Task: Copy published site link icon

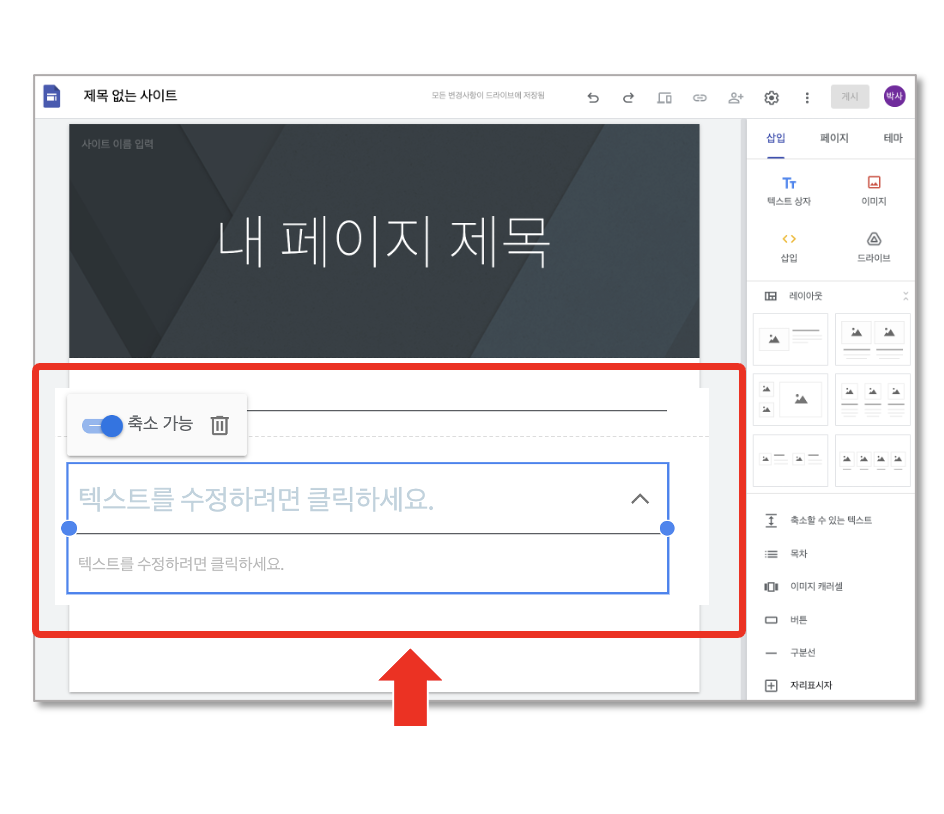Action: click(x=700, y=98)
